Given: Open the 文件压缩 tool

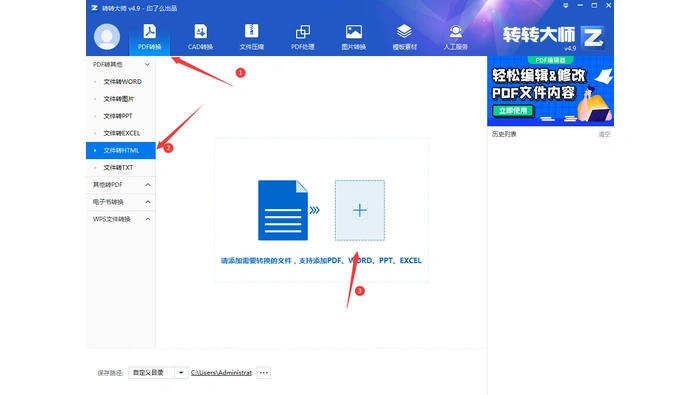Looking at the screenshot, I should click(x=251, y=37).
